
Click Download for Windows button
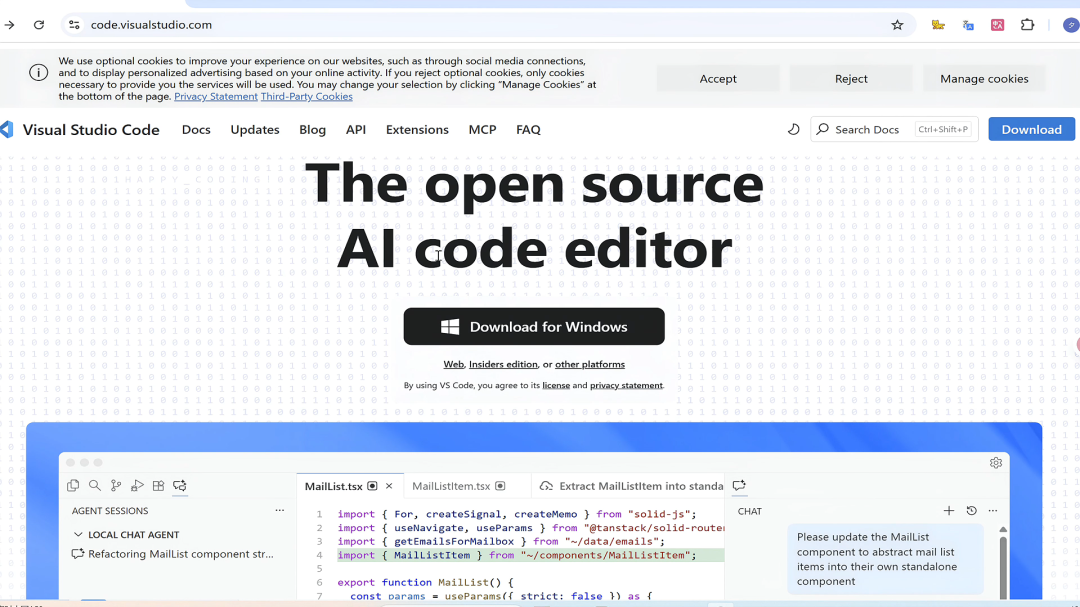534,327
